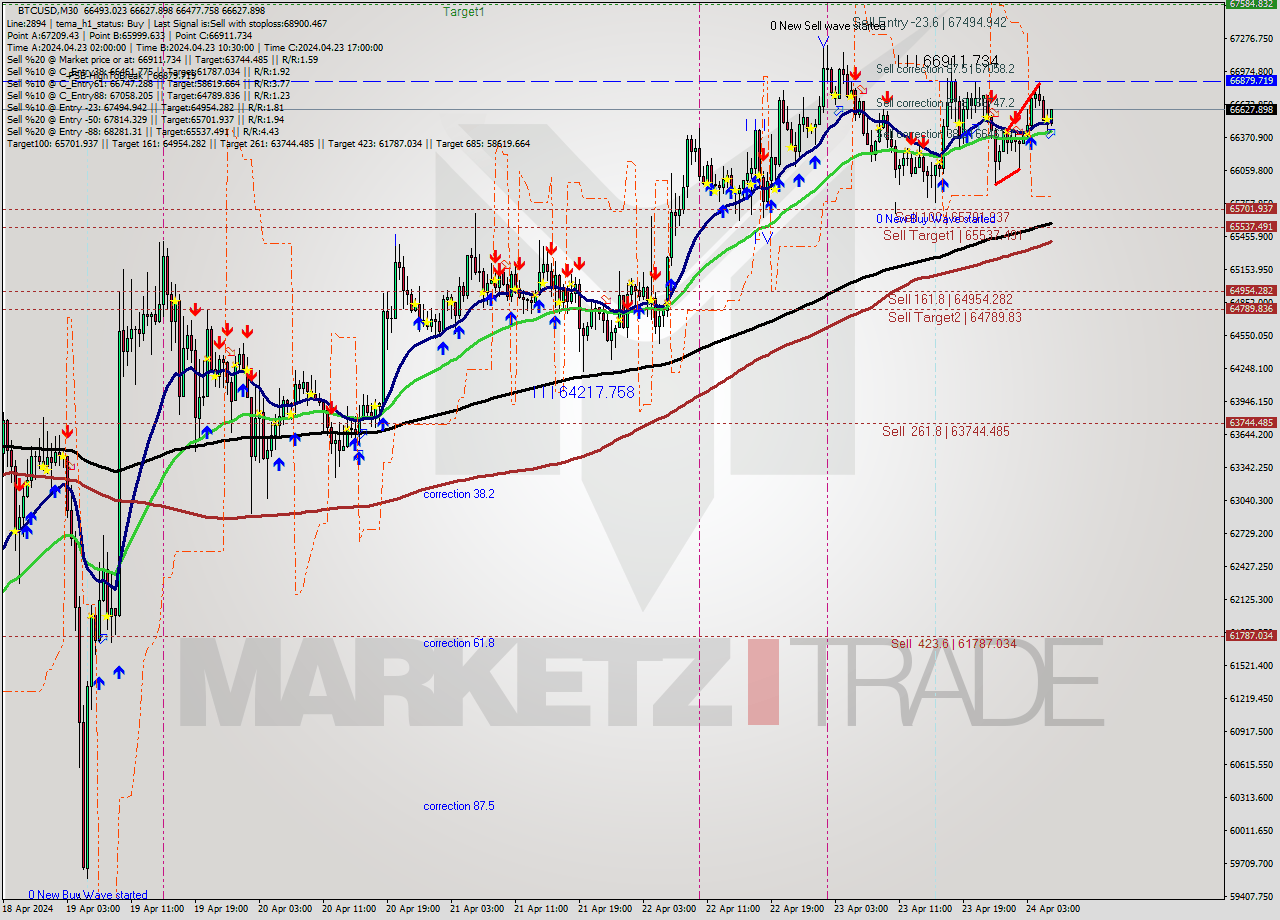1280x920 pixels.
Task: Click '20 Apr 11:00' on time axis
Action: [x=348, y=909]
